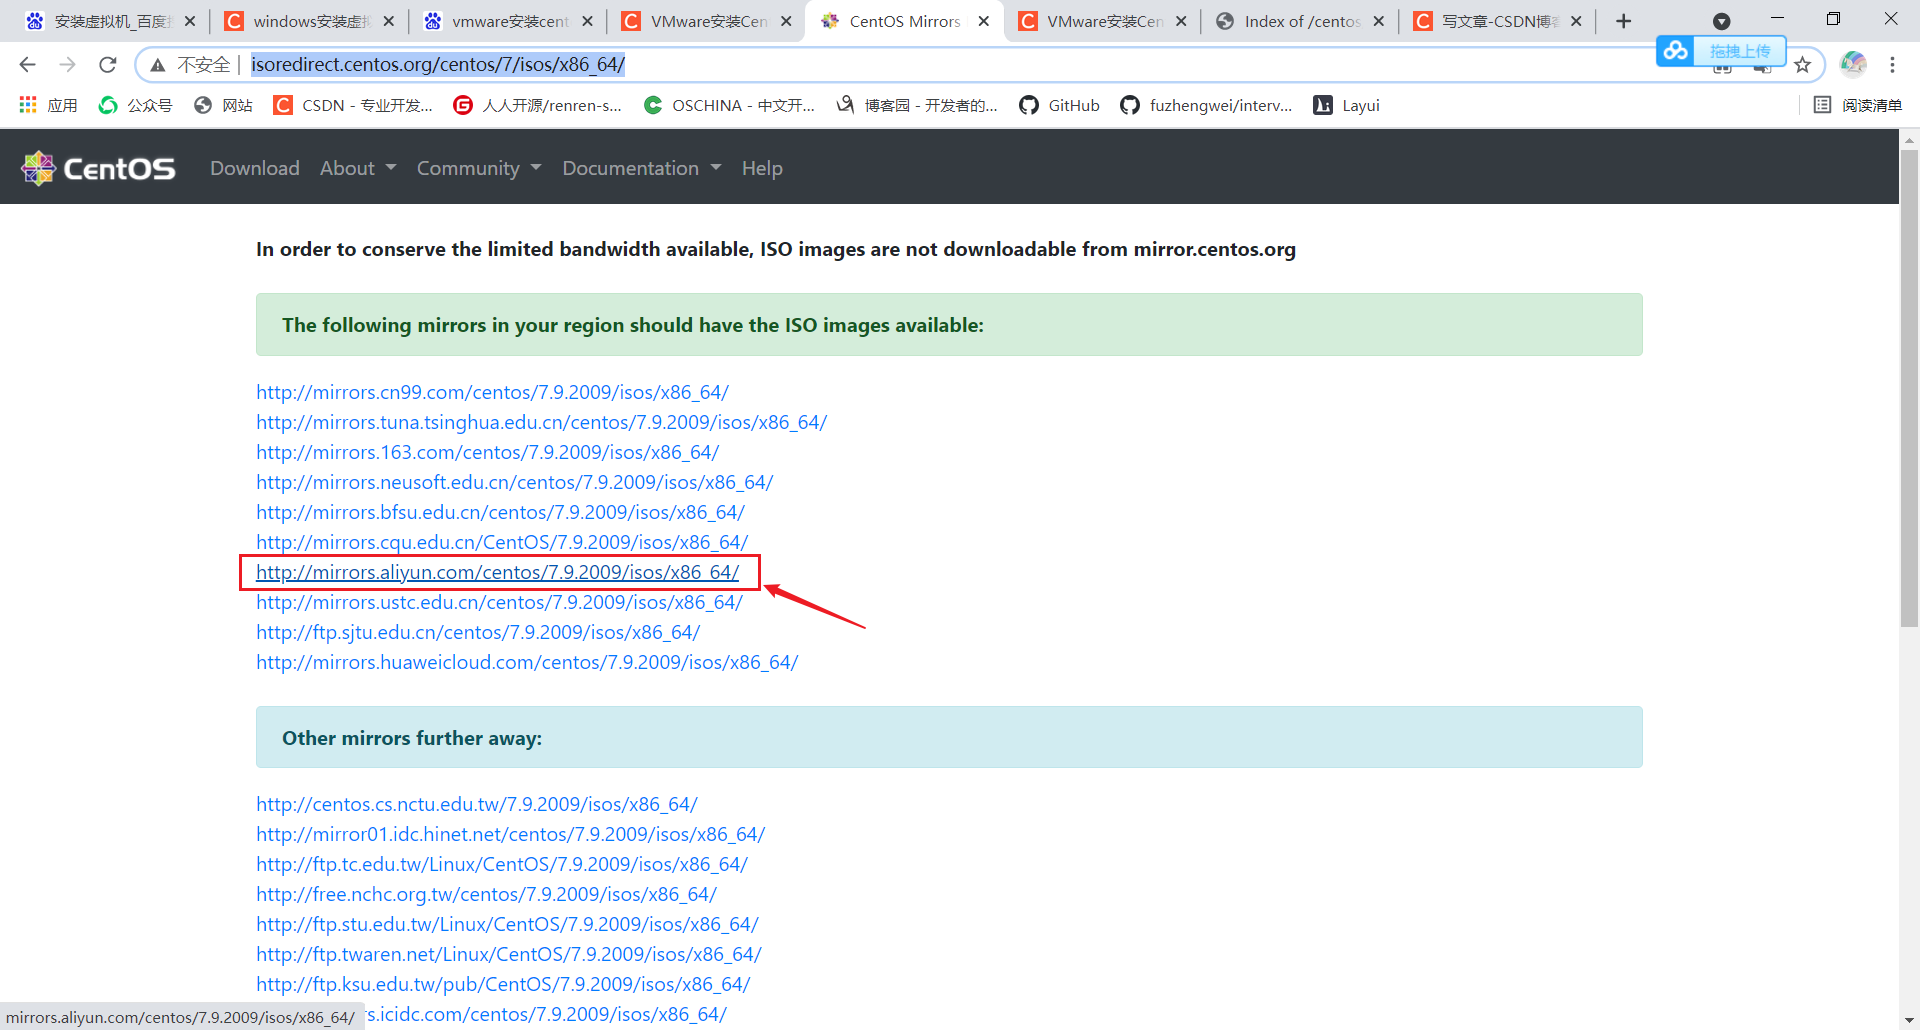This screenshot has height=1030, width=1920.
Task: Open the Layui bookmark
Action: tap(1345, 105)
